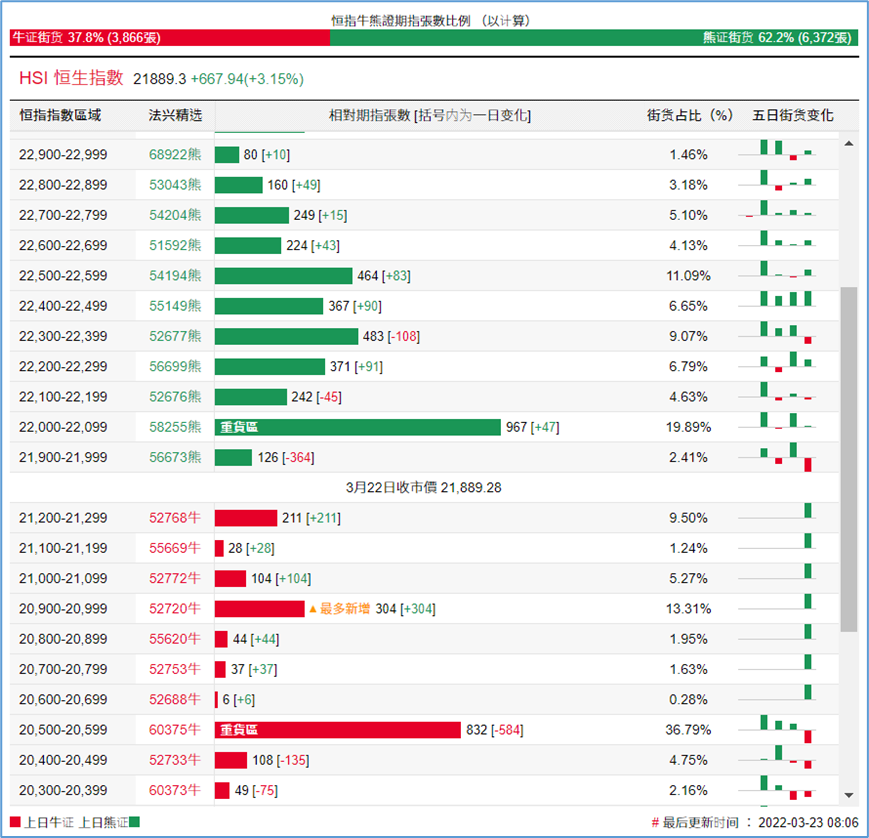Open the 58255熊 warrant link

tap(175, 427)
